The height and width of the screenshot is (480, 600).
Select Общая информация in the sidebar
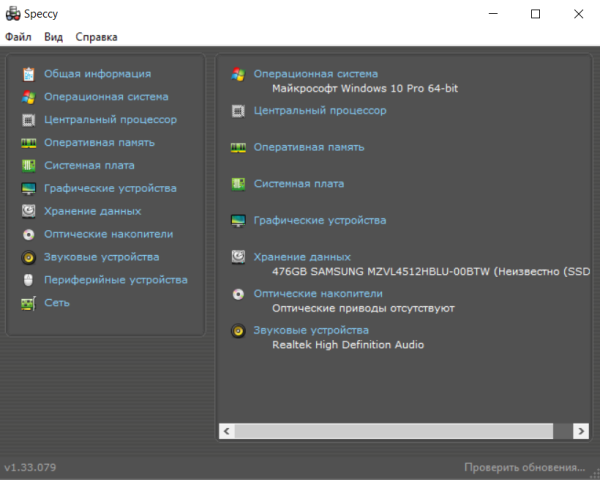(x=98, y=73)
